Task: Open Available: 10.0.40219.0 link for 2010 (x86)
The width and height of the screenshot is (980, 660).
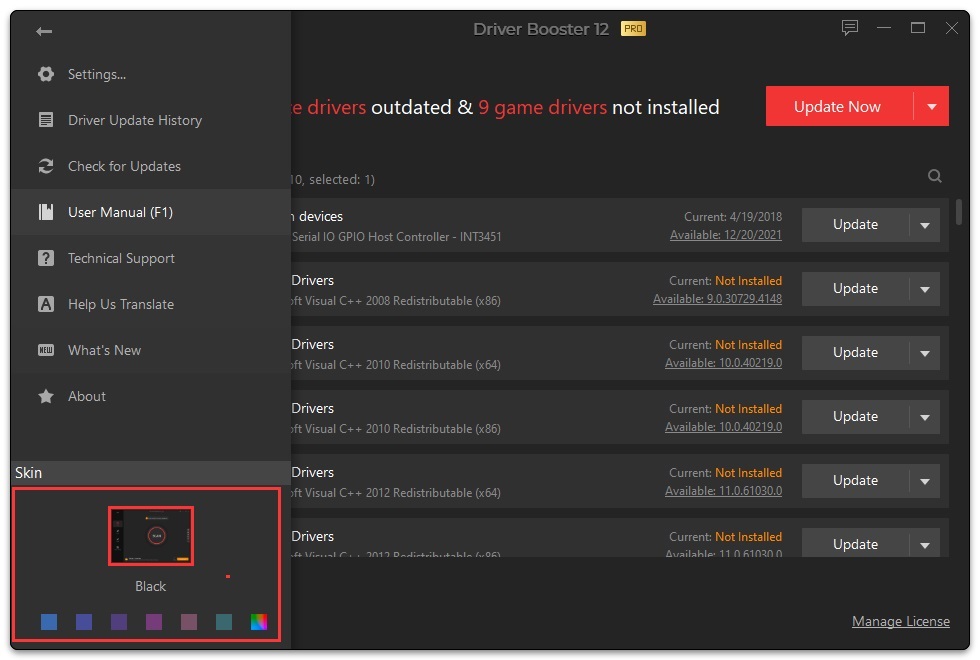Action: (723, 427)
